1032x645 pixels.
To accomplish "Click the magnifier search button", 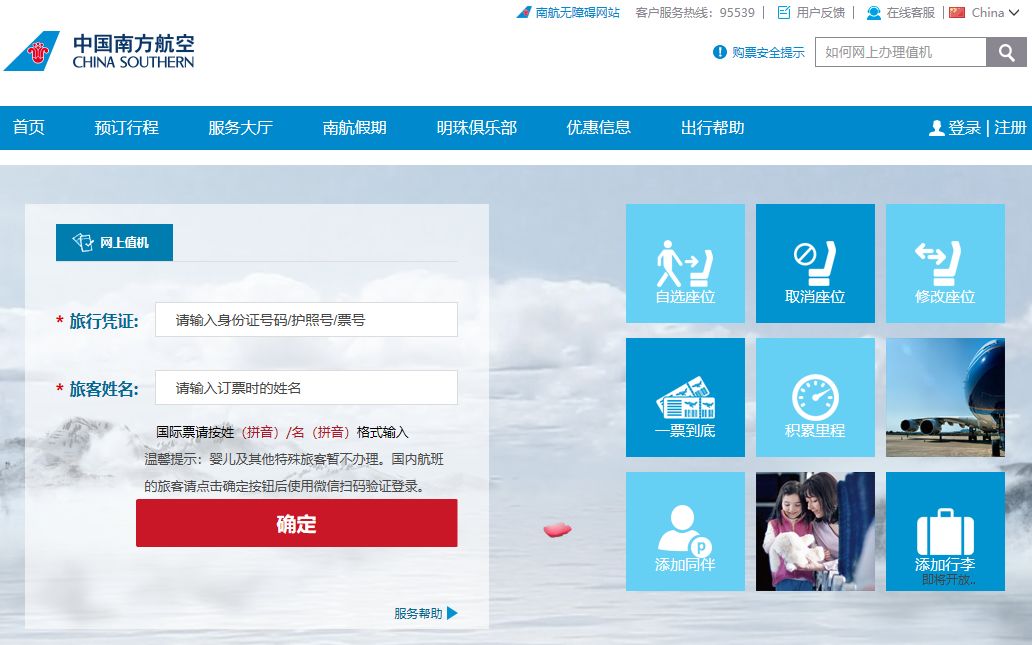I will click(1006, 52).
